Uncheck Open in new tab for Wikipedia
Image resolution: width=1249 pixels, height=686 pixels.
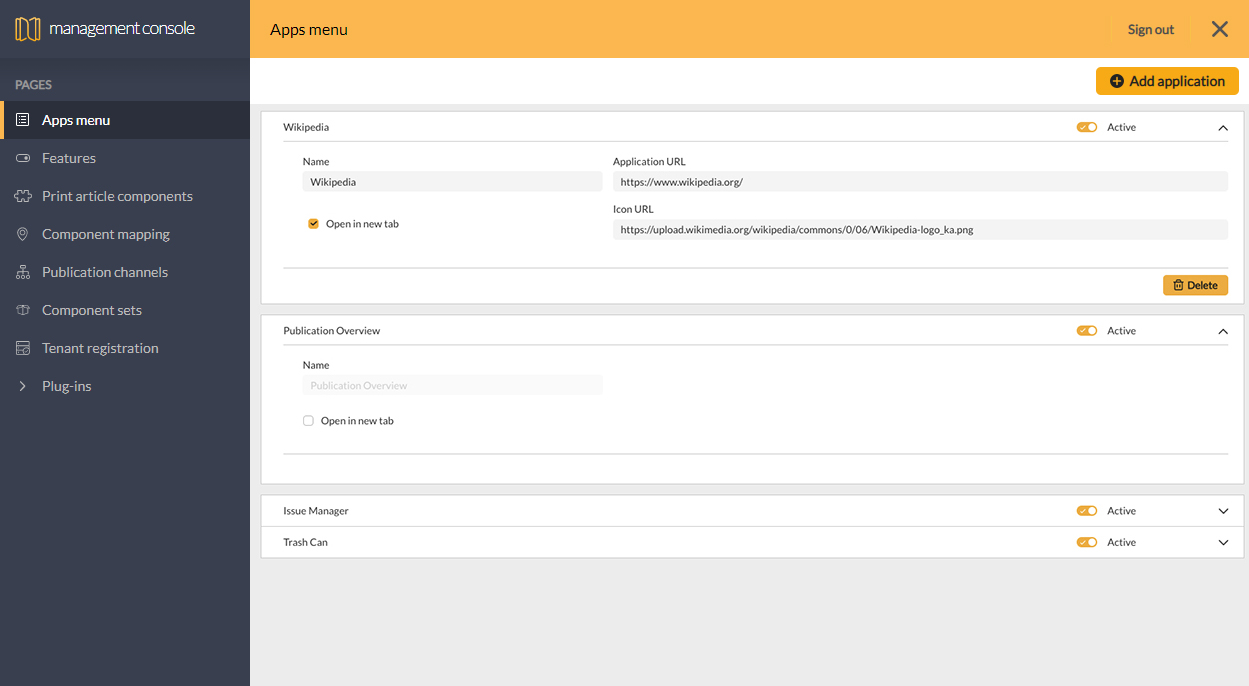pyautogui.click(x=313, y=224)
